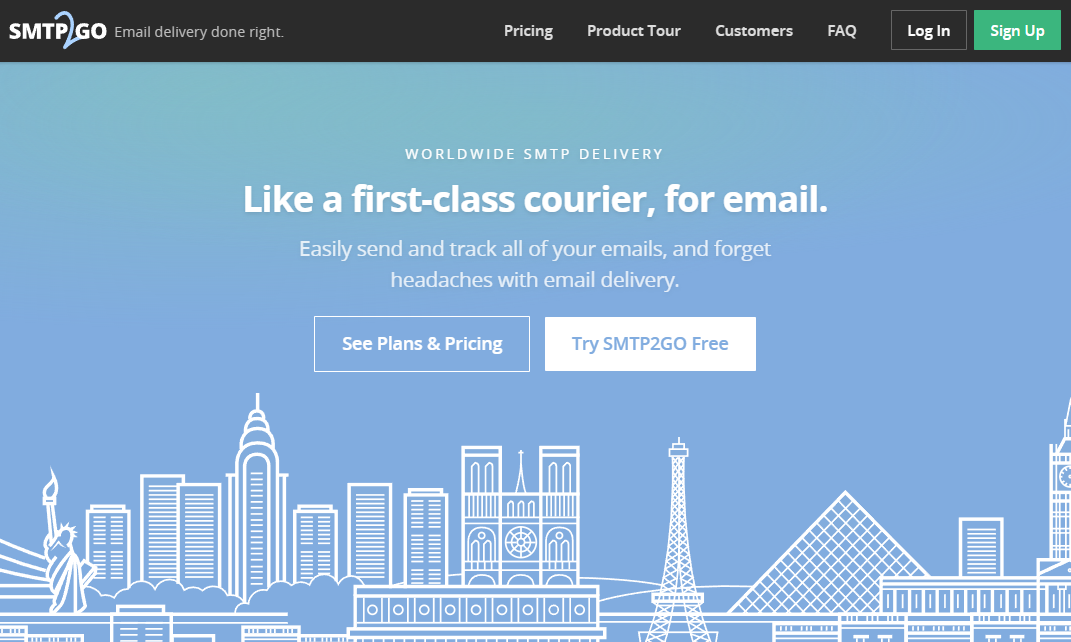The width and height of the screenshot is (1071, 642).
Task: Click the Worldwide SMTP Delivery subtitle
Action: coord(534,154)
